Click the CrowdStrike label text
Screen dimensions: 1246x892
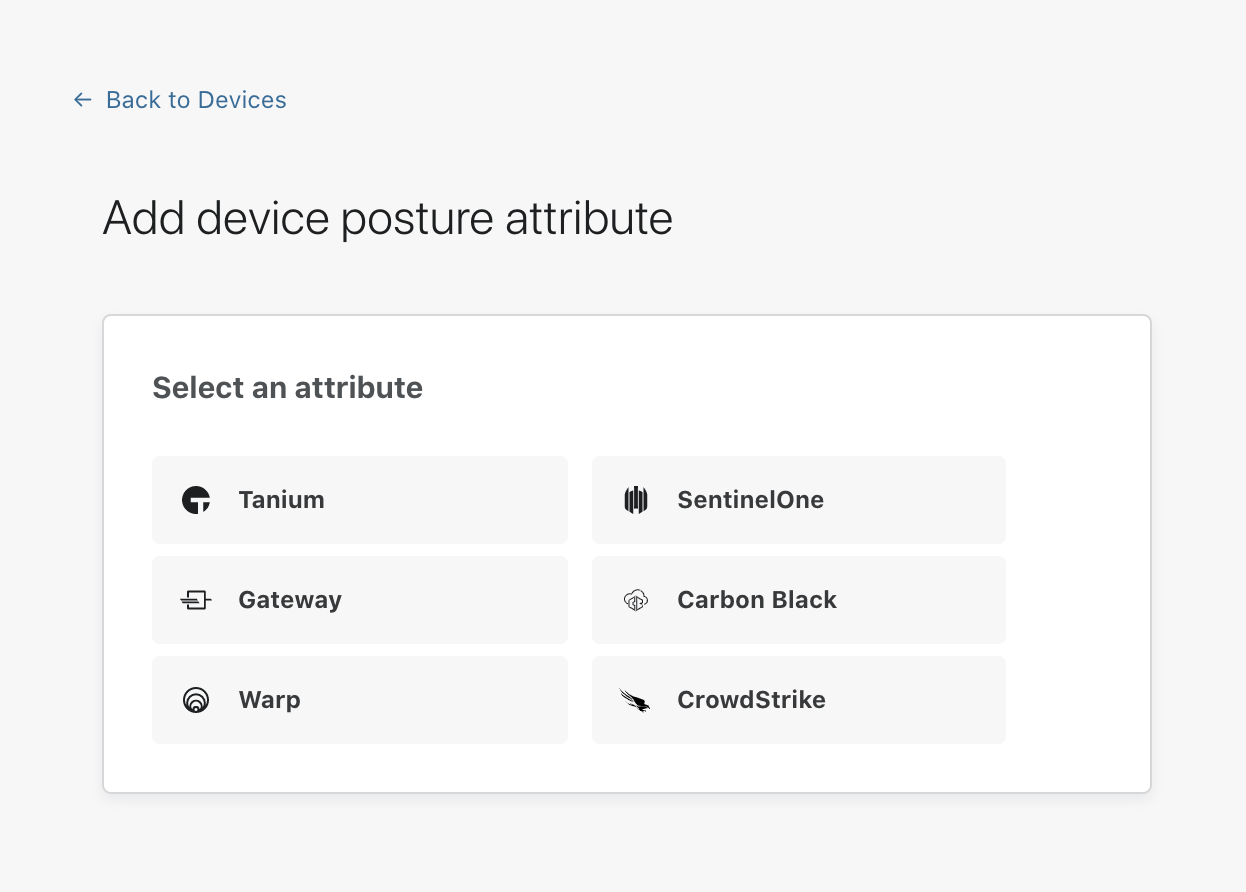coord(751,700)
